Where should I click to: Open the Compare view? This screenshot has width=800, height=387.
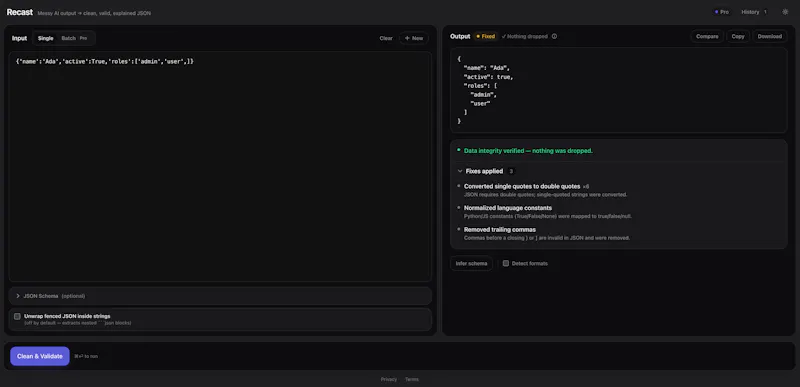(x=707, y=36)
